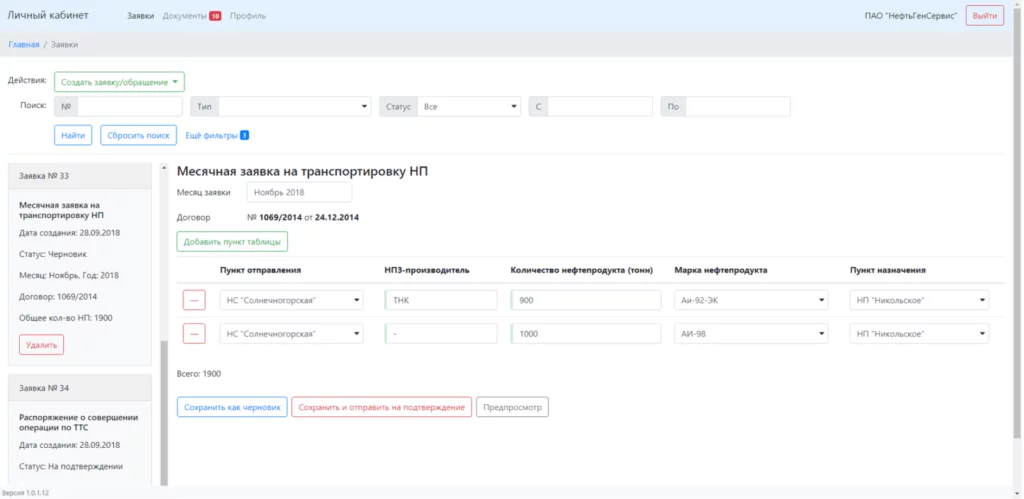
Task: Open the Создать заявку/обращение dropdown
Action: click(x=119, y=82)
